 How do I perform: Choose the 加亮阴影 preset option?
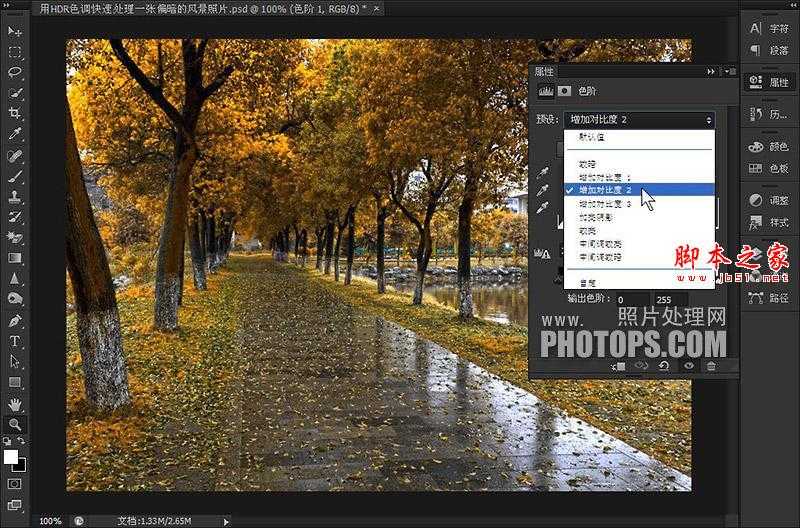coord(639,217)
